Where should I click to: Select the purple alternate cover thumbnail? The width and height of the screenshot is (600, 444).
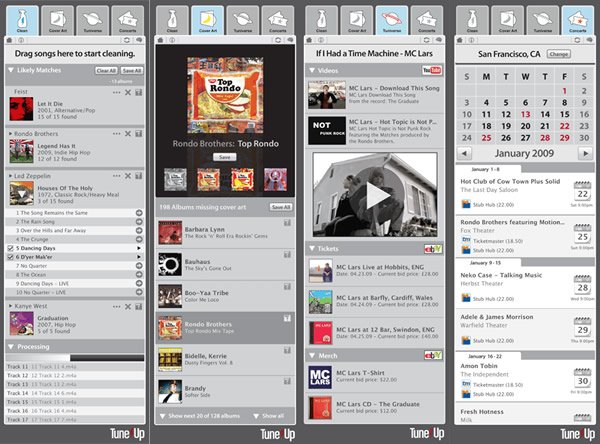(275, 179)
